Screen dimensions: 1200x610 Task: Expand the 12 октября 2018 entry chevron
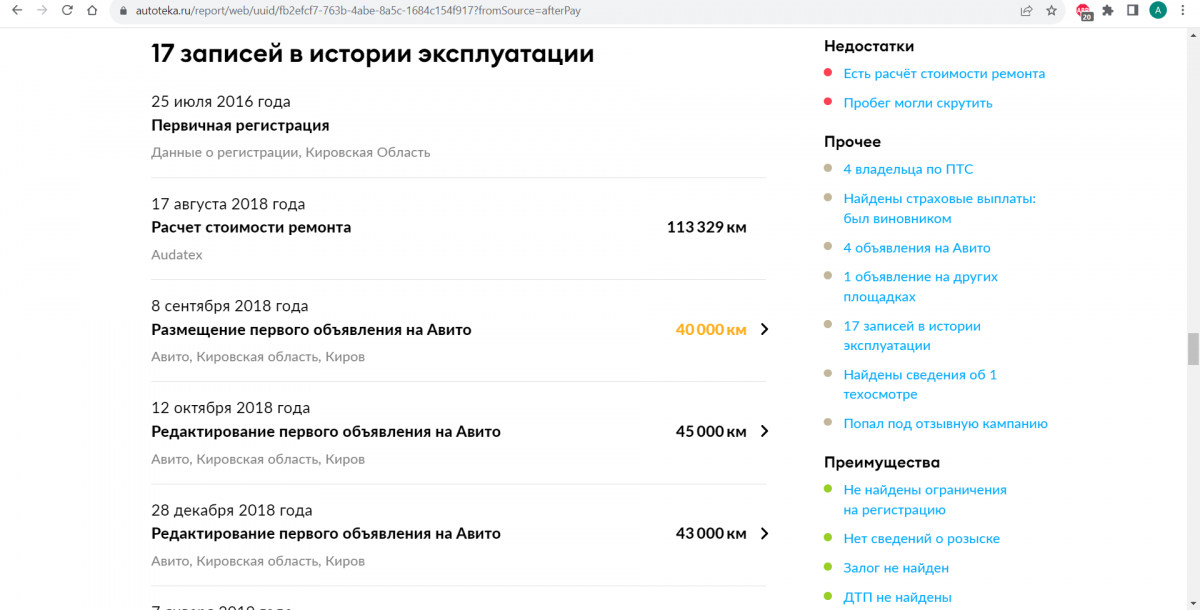pyautogui.click(x=764, y=432)
